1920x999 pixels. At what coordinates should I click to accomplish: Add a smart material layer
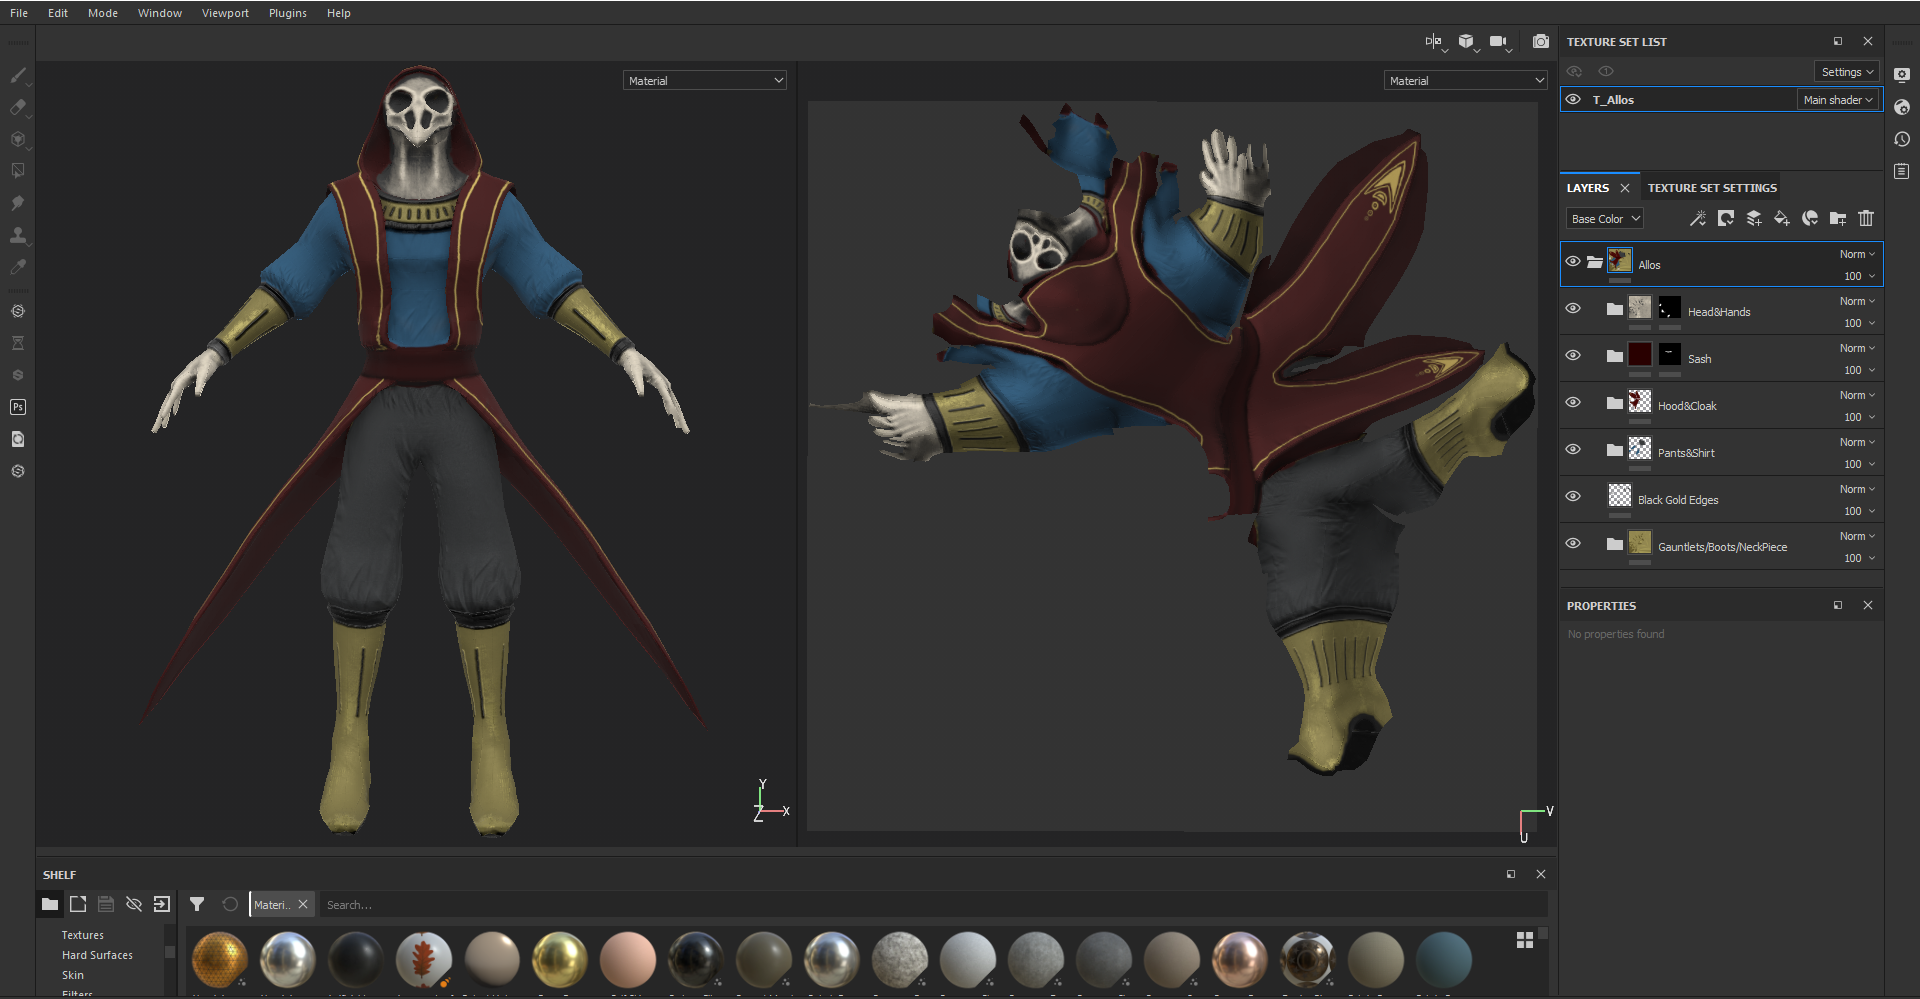(x=1810, y=218)
